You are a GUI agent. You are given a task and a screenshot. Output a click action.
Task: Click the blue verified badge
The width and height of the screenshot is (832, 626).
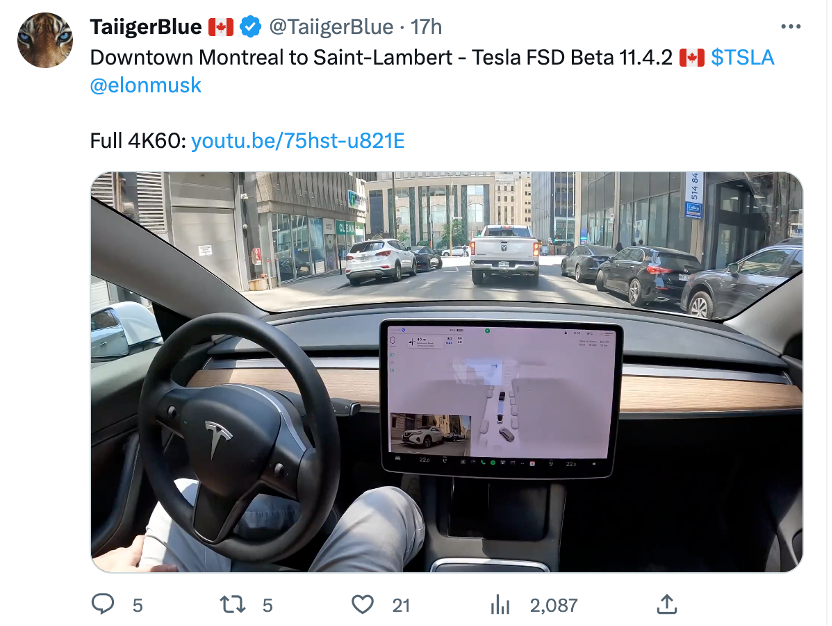click(251, 27)
